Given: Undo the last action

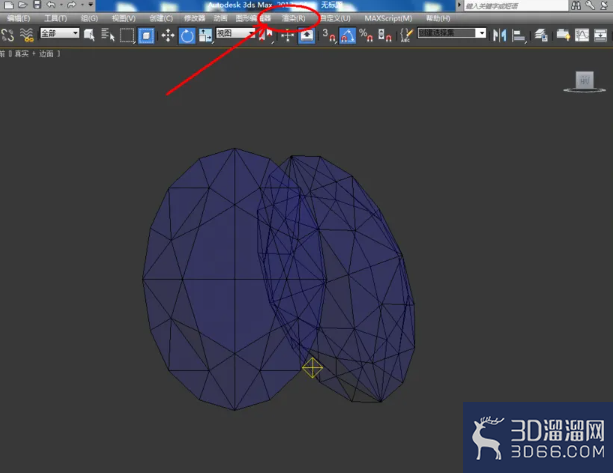Looking at the screenshot, I should click(51, 5).
